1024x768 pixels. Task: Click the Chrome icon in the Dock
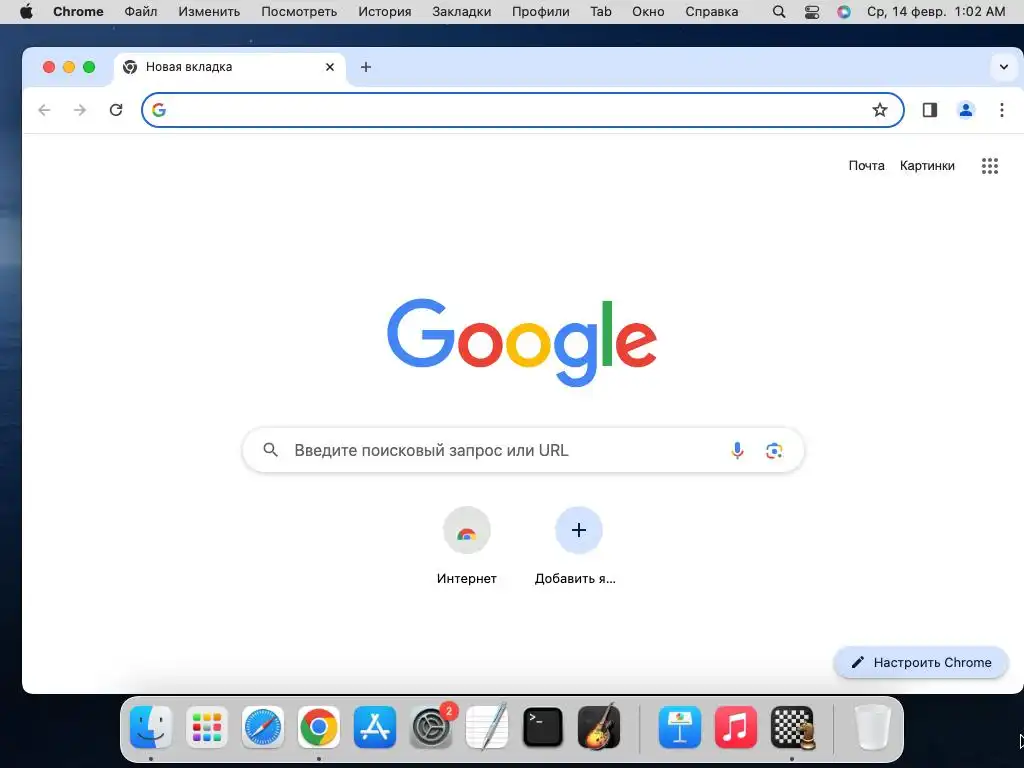coord(319,728)
